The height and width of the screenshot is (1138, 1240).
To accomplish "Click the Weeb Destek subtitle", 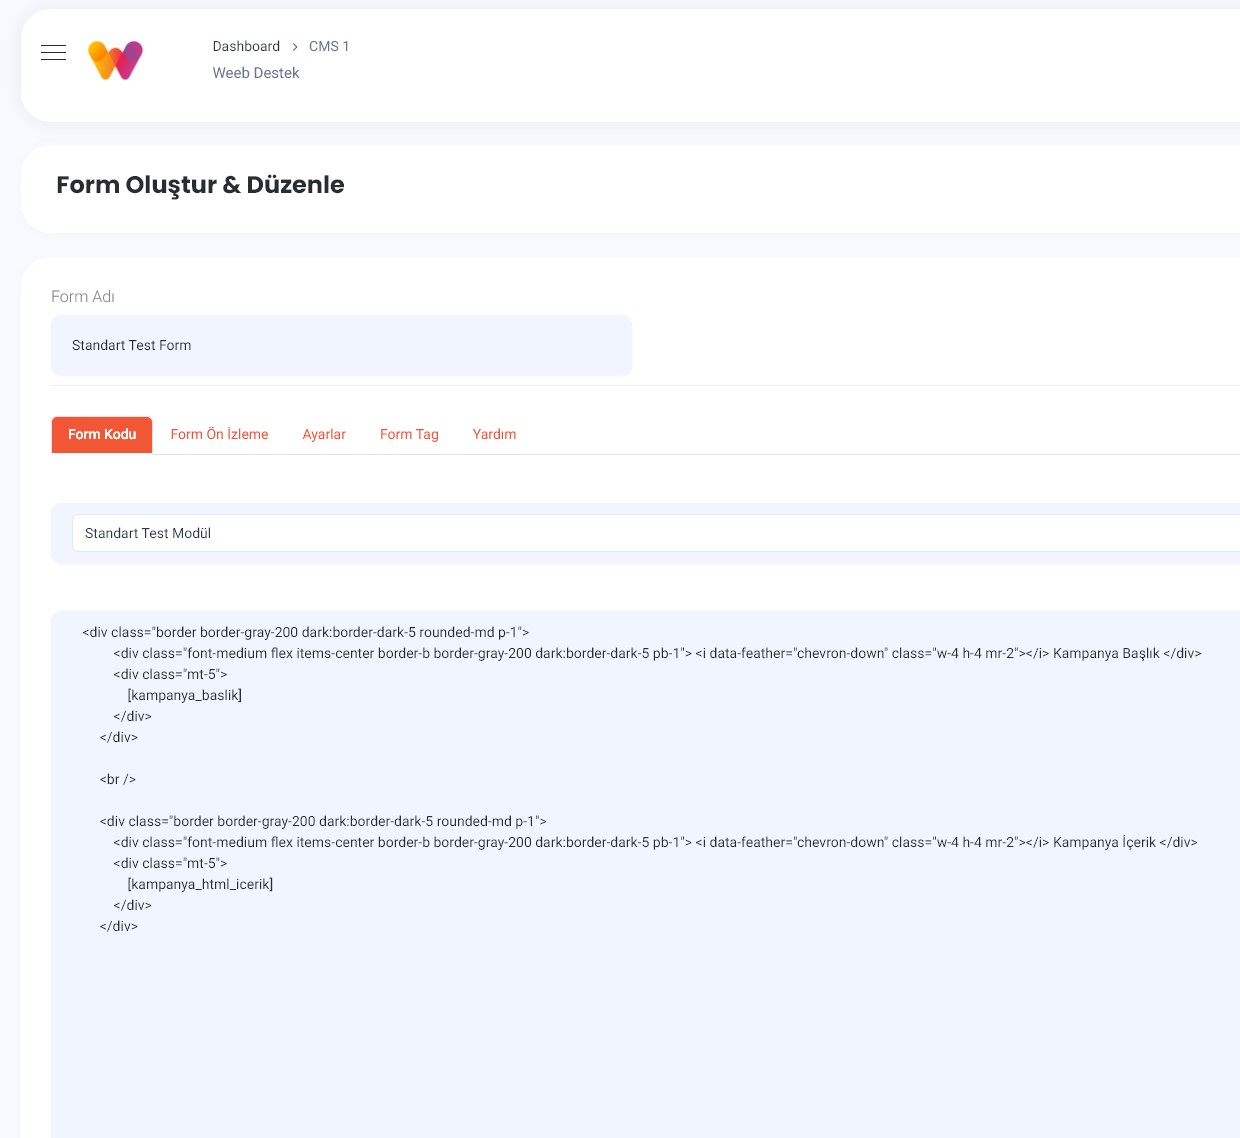I will point(256,73).
